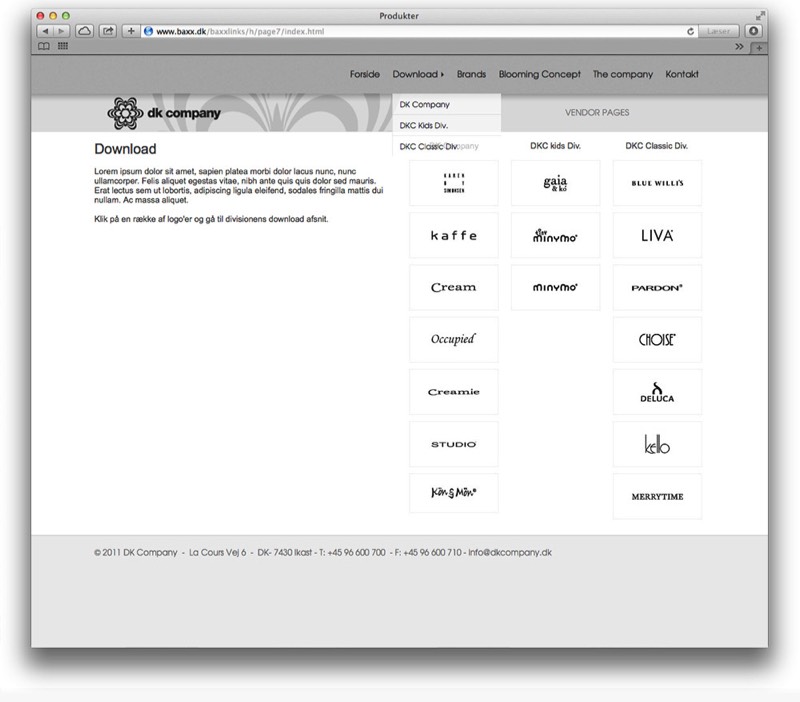Open the DELUCA brand logo tile
800x702 pixels.
[657, 392]
